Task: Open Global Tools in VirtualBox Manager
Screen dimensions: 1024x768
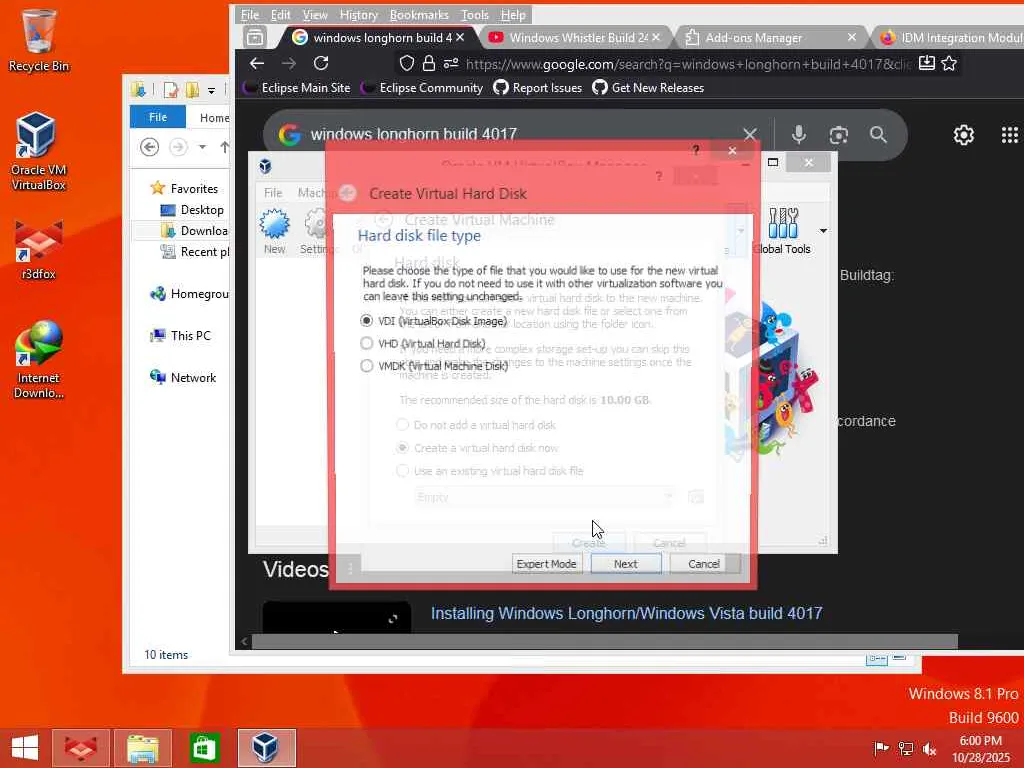Action: [782, 231]
